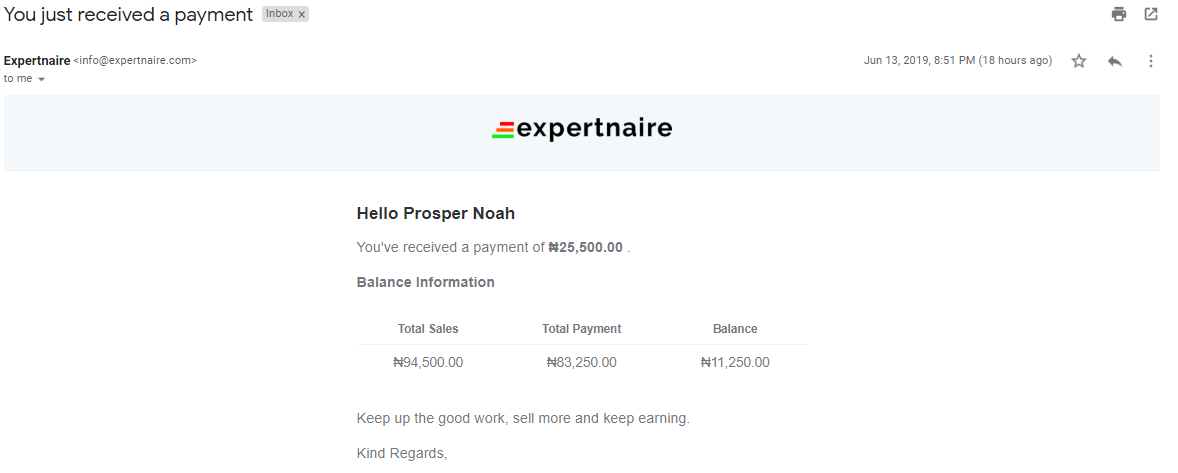Image resolution: width=1178 pixels, height=473 pixels.
Task: Open the email in a new window
Action: pyautogui.click(x=1150, y=14)
